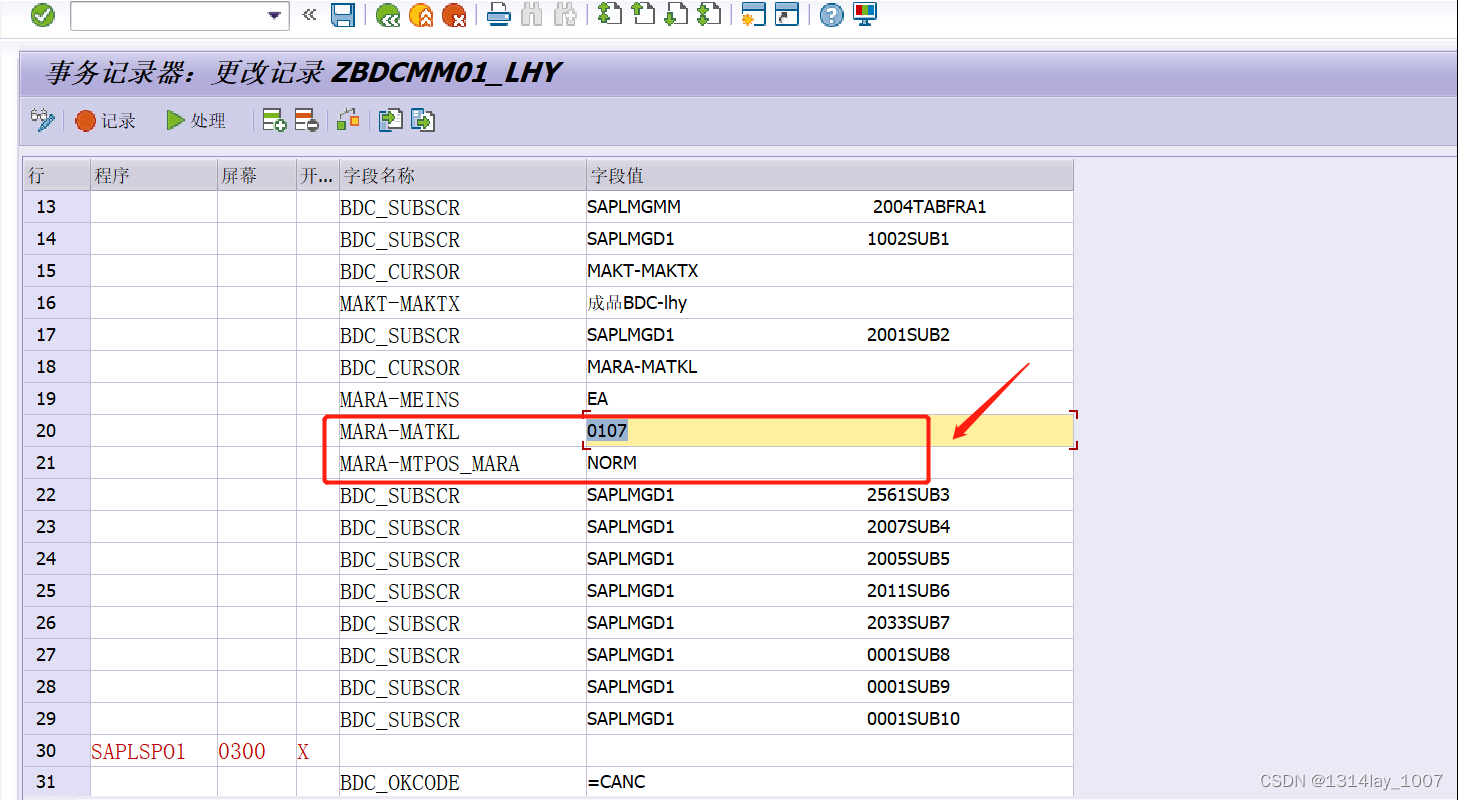Save the recording with floppy disk icon

pyautogui.click(x=343, y=15)
